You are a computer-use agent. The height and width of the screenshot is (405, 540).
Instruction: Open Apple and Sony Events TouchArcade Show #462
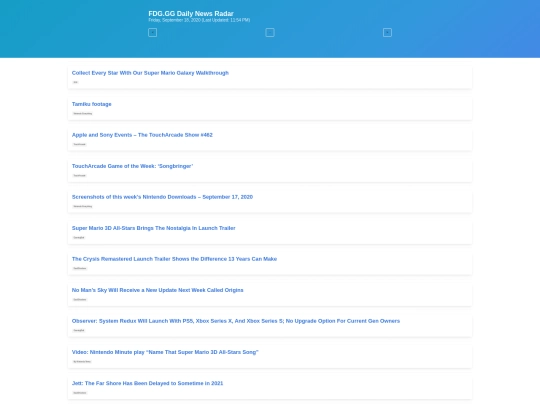(142, 135)
